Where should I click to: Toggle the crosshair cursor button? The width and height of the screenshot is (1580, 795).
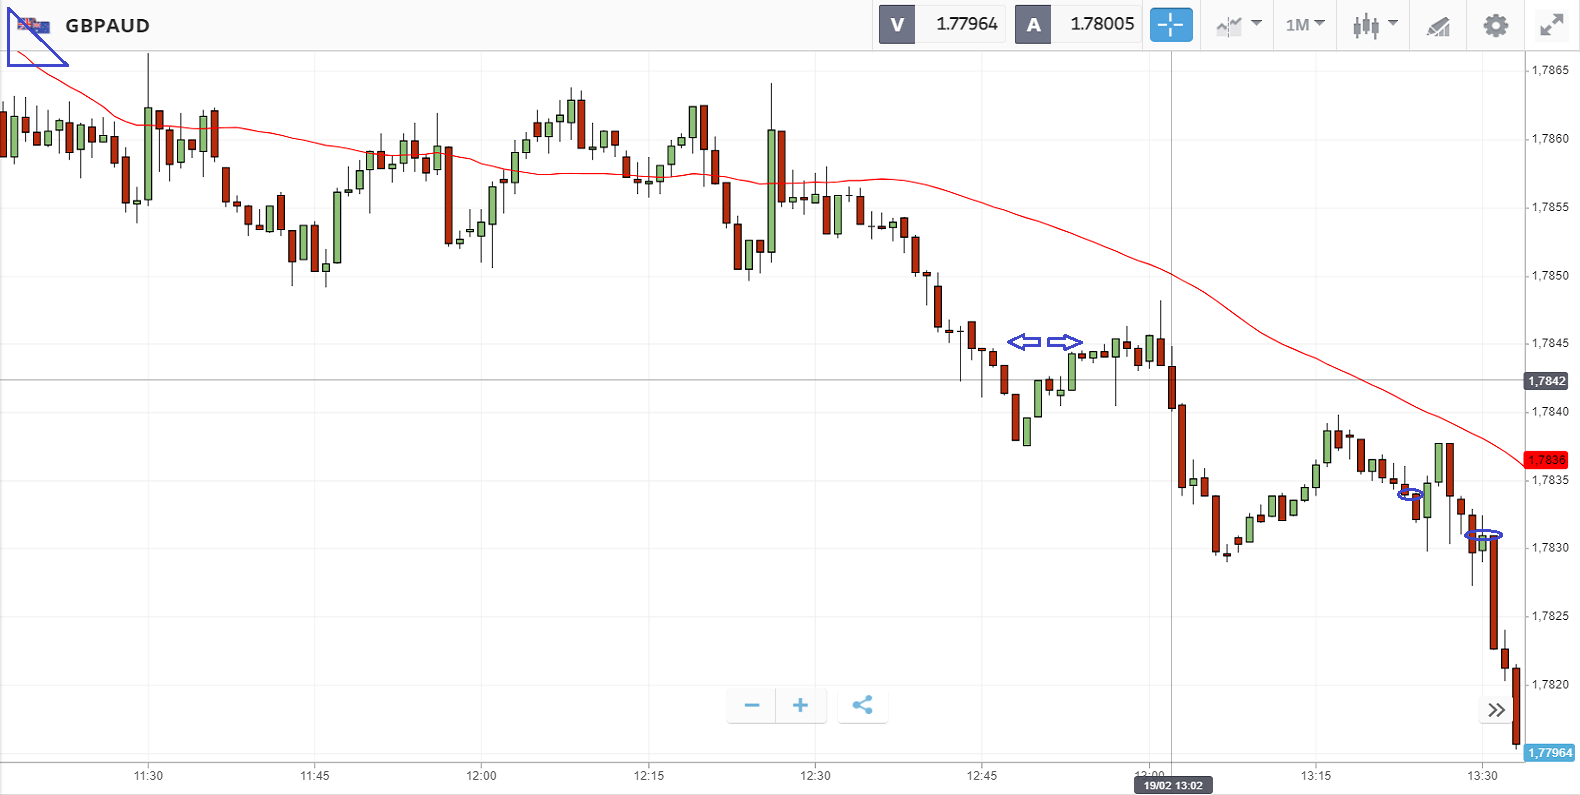1171,25
